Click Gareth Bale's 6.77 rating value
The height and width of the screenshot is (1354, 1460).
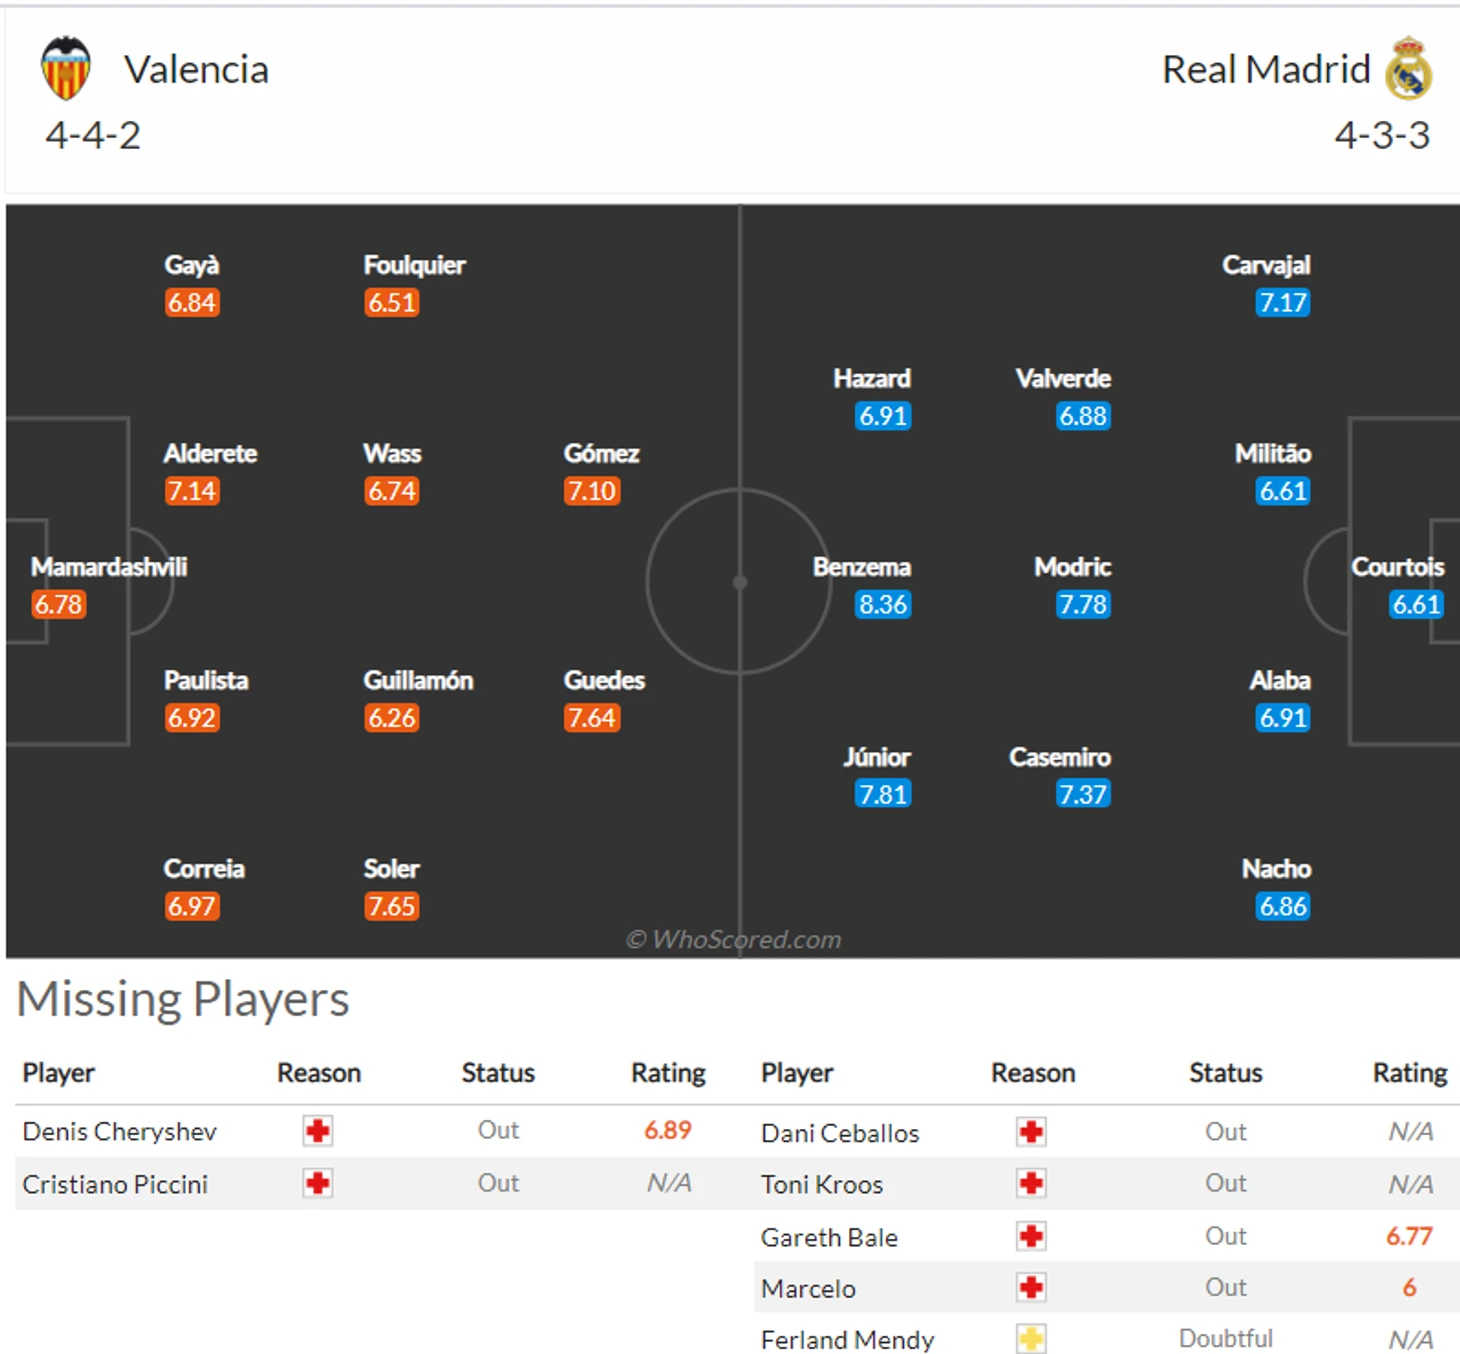1409,1237
